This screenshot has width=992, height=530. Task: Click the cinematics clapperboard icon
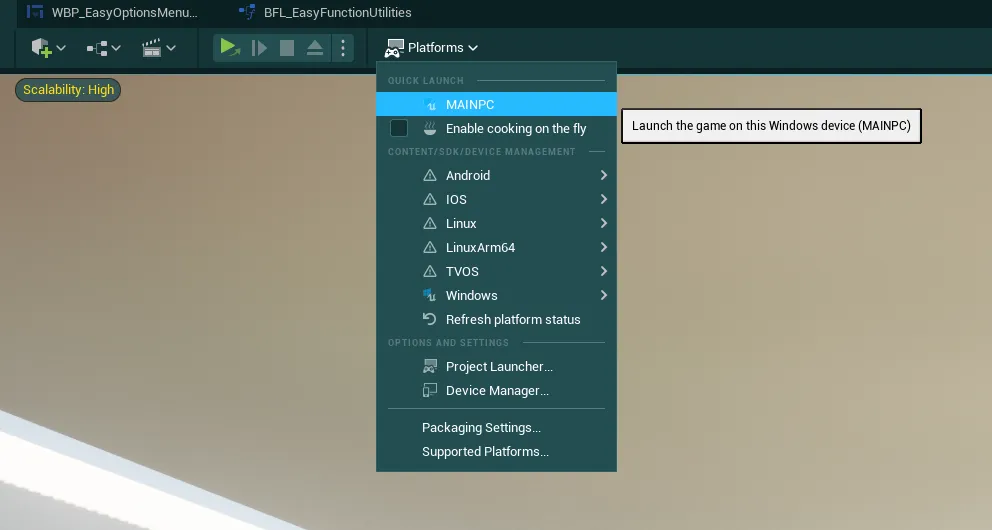(x=151, y=48)
